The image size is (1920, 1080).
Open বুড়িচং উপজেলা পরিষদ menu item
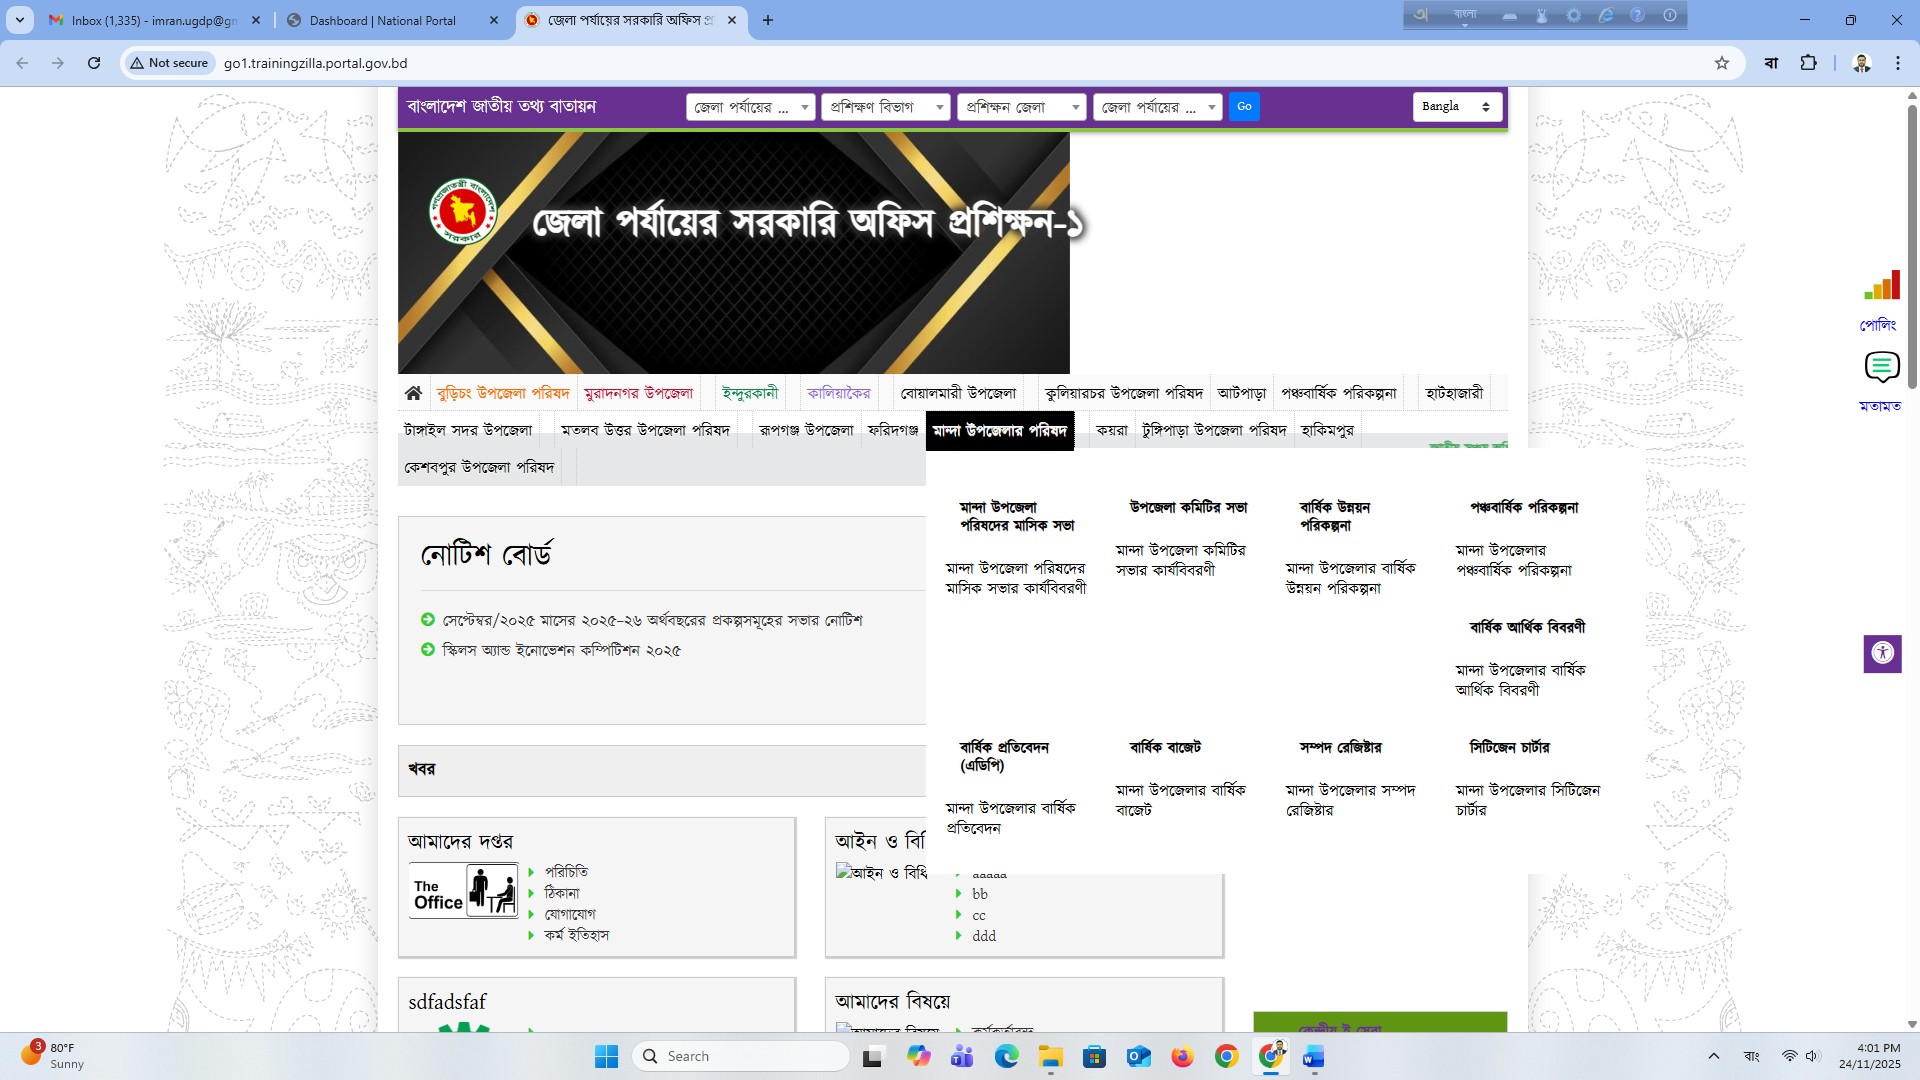coord(503,393)
